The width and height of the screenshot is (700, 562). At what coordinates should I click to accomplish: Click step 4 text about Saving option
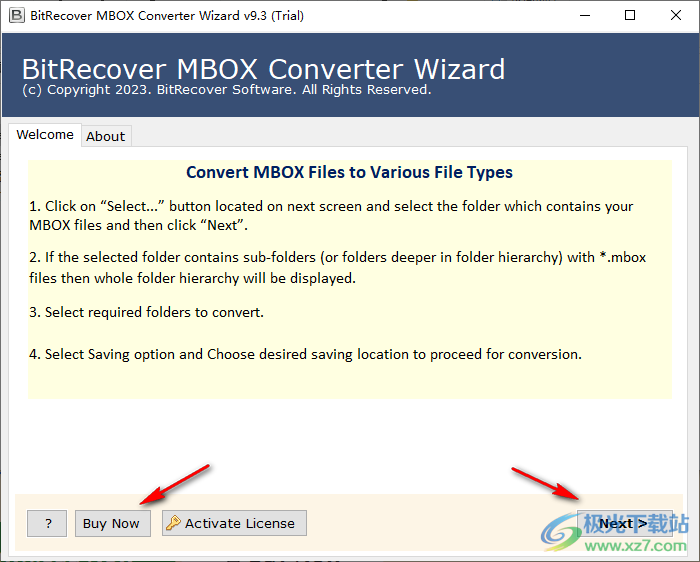[x=305, y=354]
